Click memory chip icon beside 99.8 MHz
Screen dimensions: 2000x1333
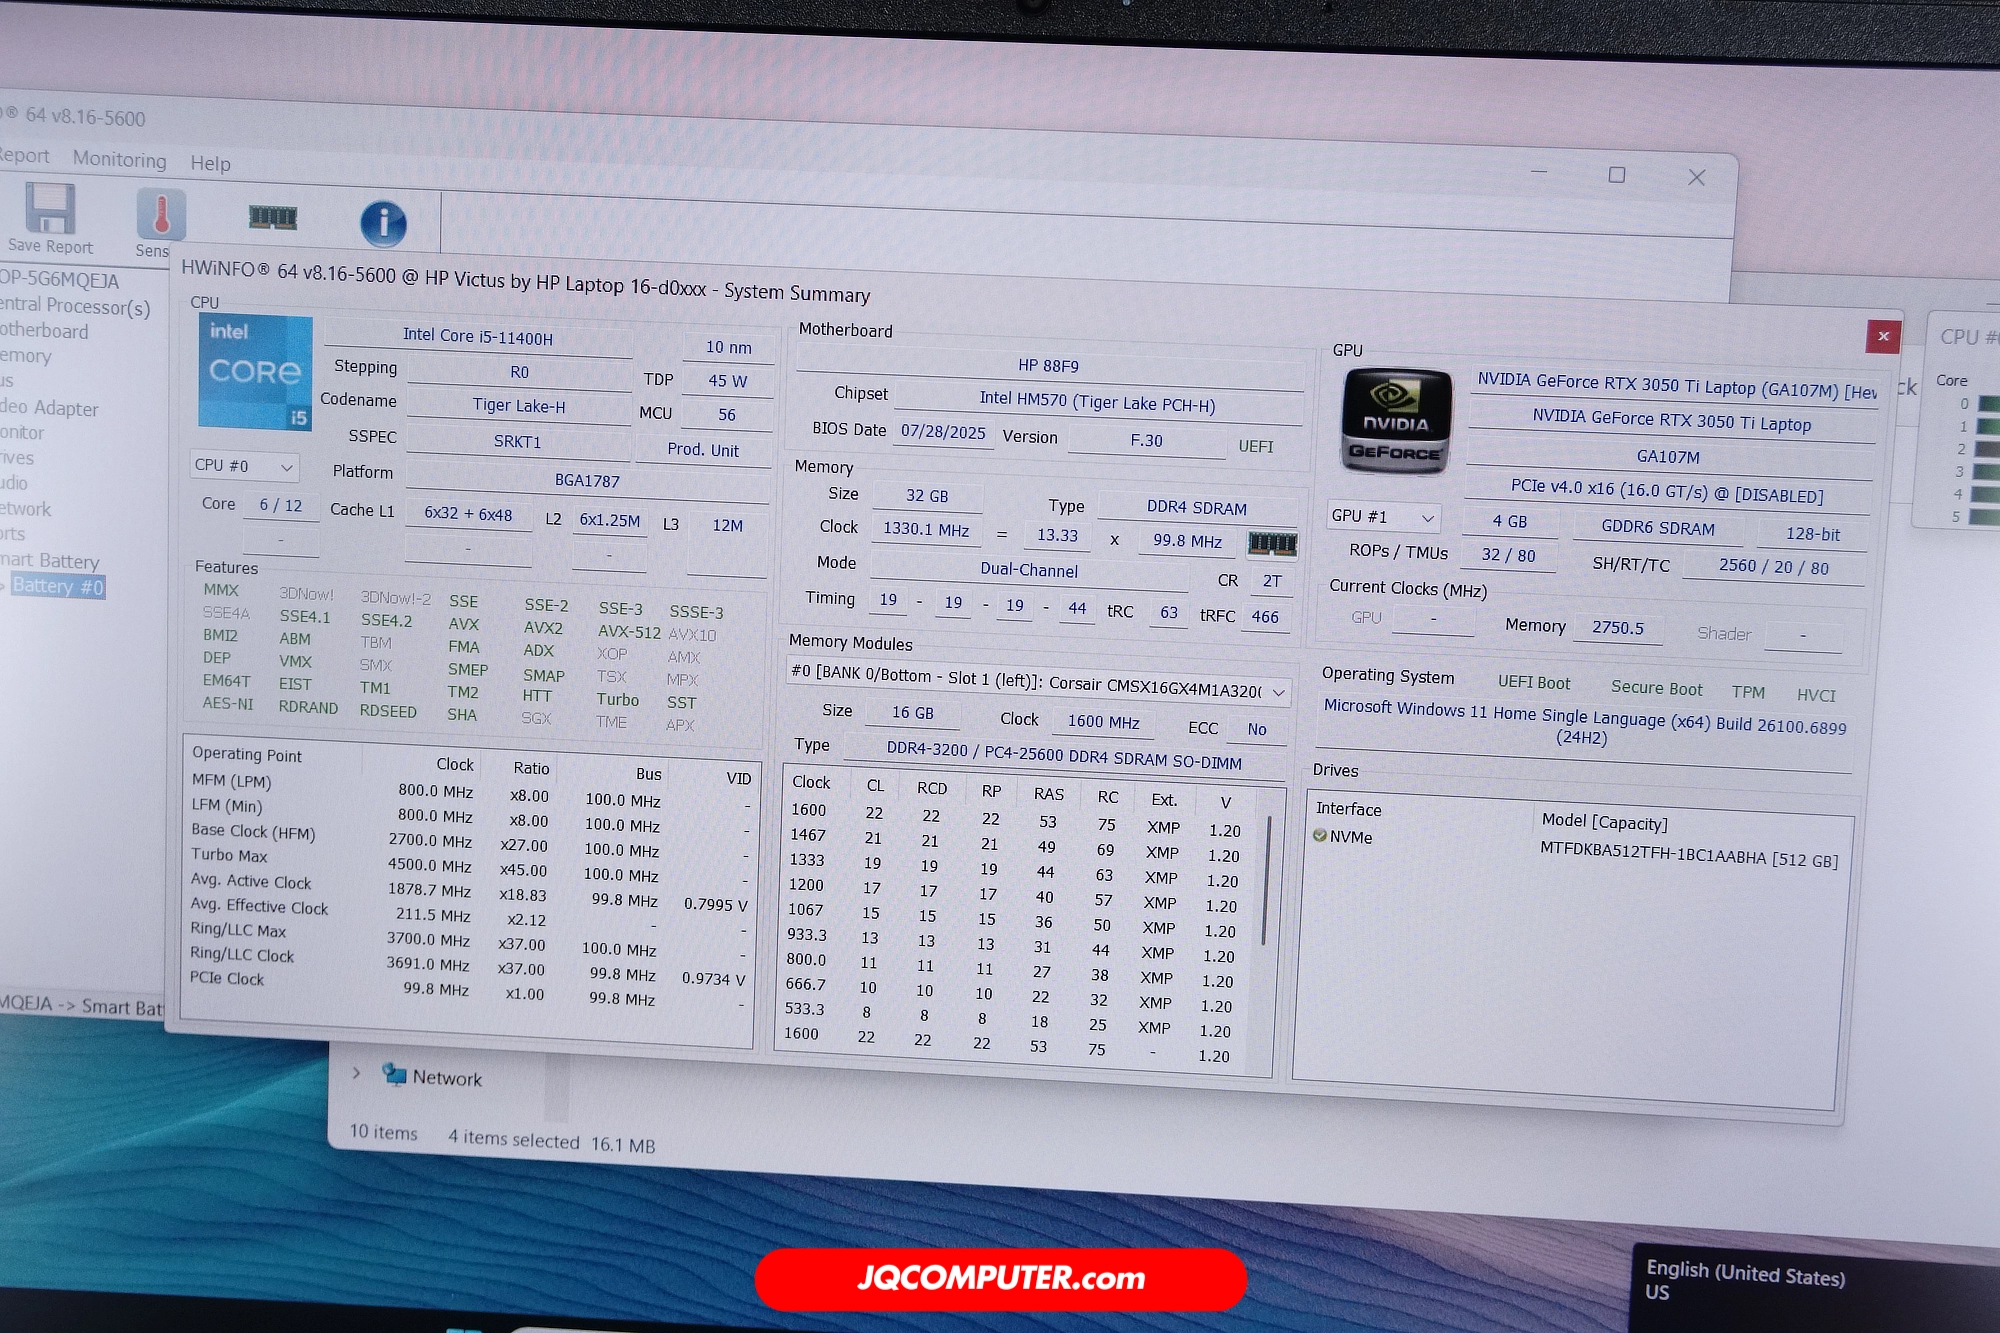coord(1272,543)
